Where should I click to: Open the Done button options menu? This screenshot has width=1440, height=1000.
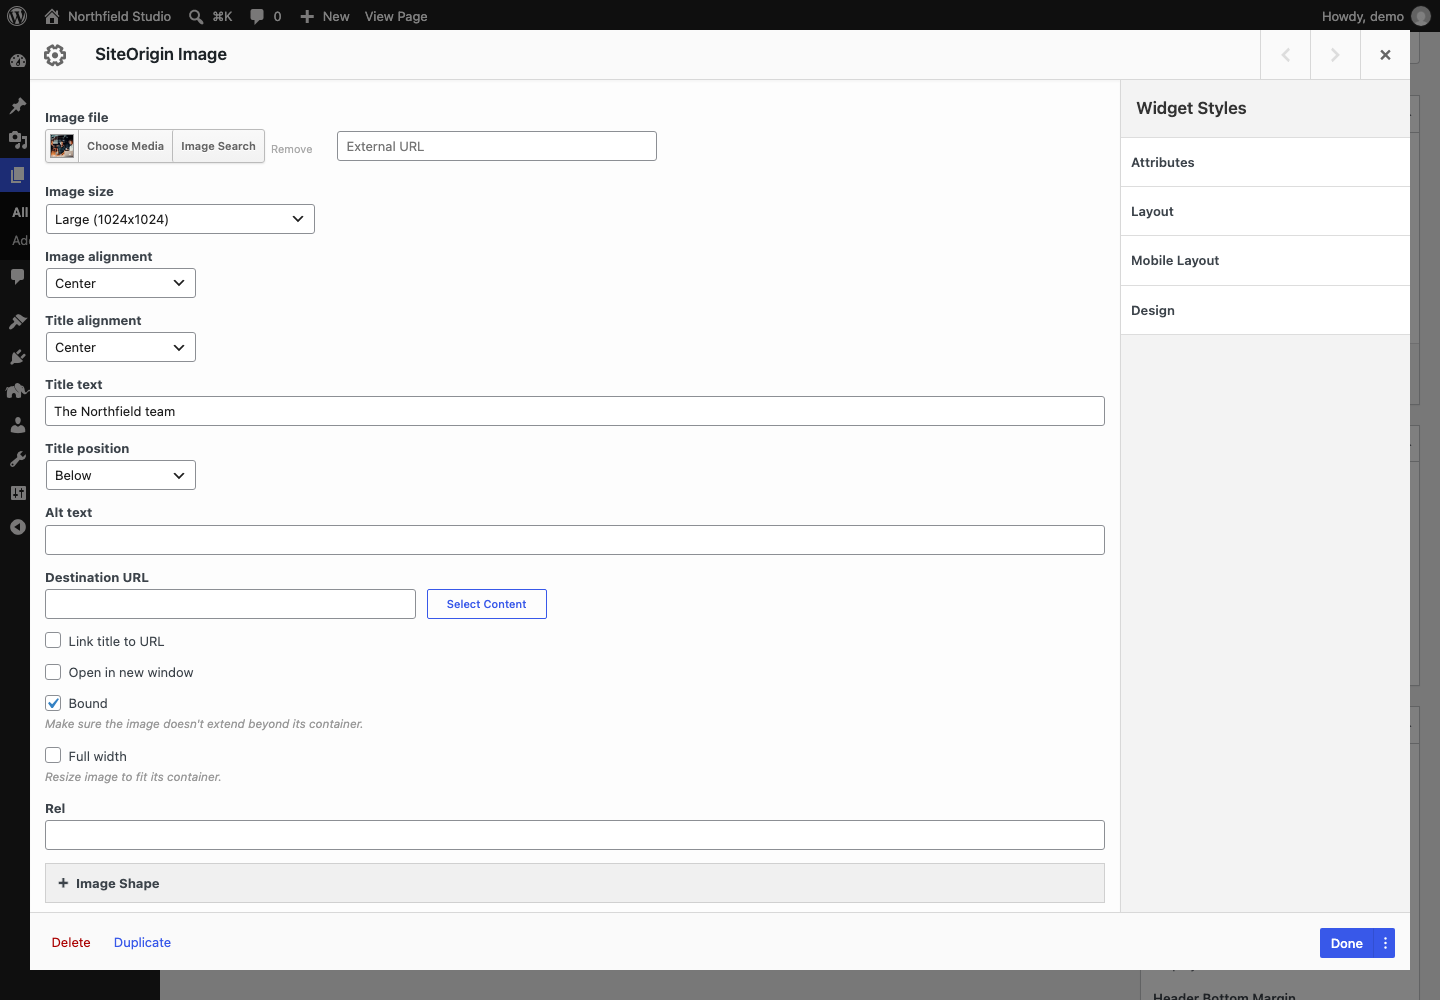[x=1385, y=943]
